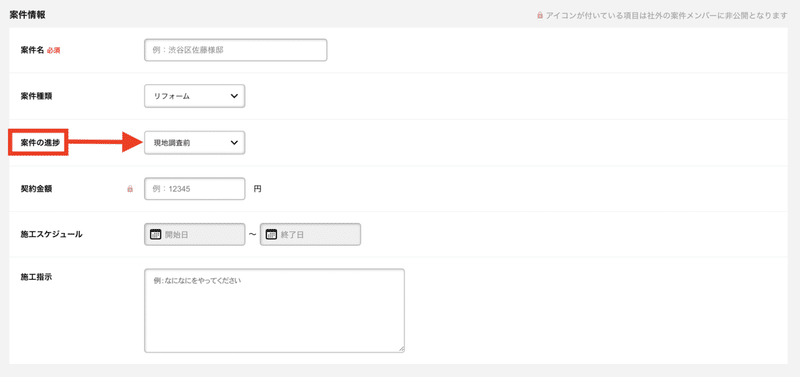Screen dimensions: 800x377
Task: Click the 施工指示 textarea resize handle
Action: click(401, 349)
